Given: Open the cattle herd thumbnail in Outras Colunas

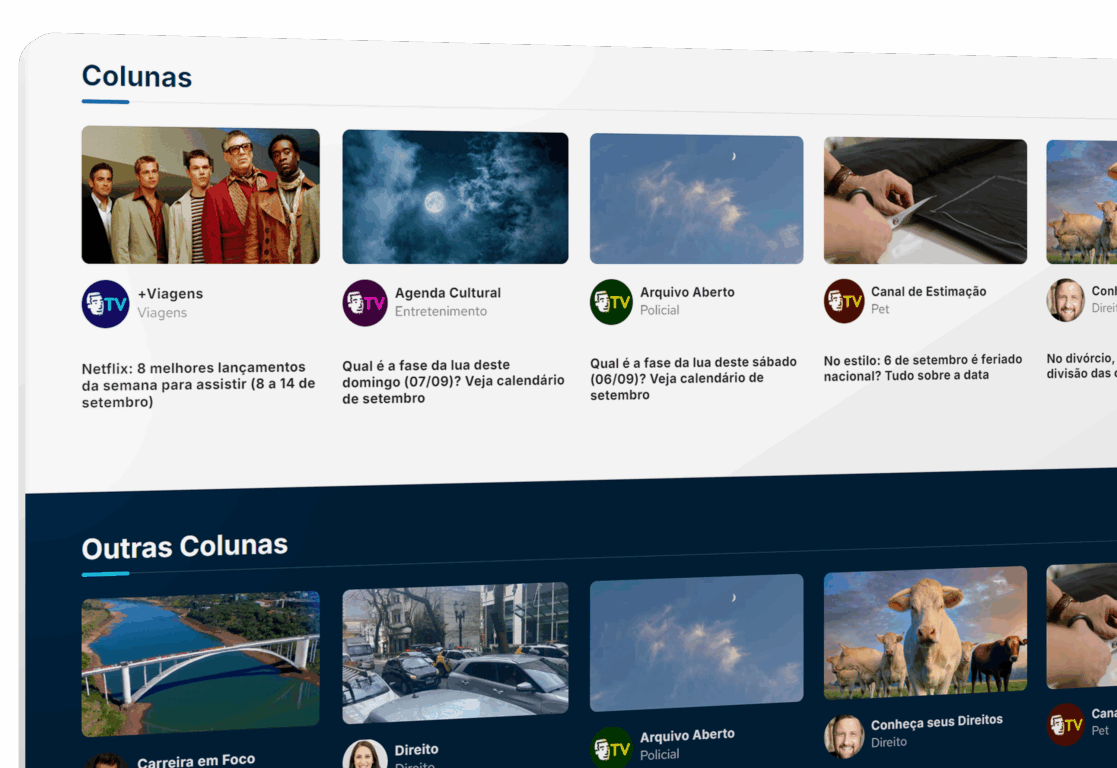Looking at the screenshot, I should click(x=925, y=633).
